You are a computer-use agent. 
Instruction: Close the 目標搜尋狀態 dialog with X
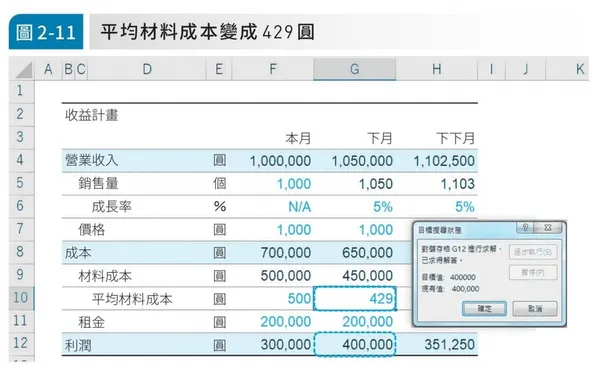click(548, 228)
